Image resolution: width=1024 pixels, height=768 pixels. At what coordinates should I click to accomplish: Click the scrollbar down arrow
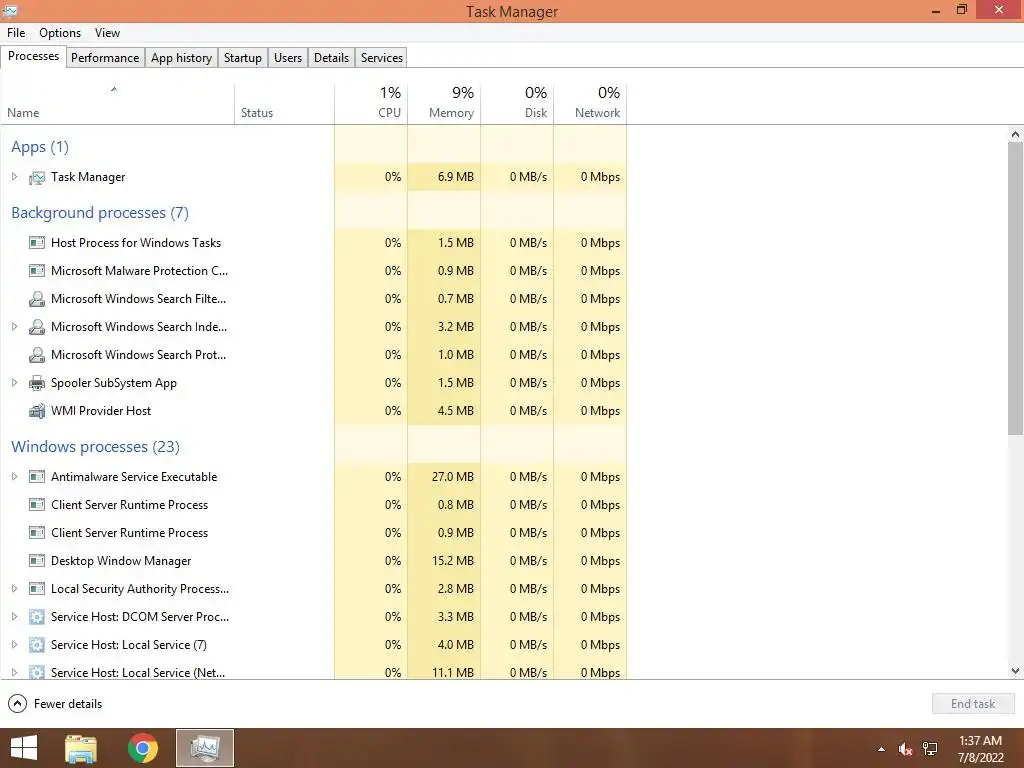tap(1015, 671)
